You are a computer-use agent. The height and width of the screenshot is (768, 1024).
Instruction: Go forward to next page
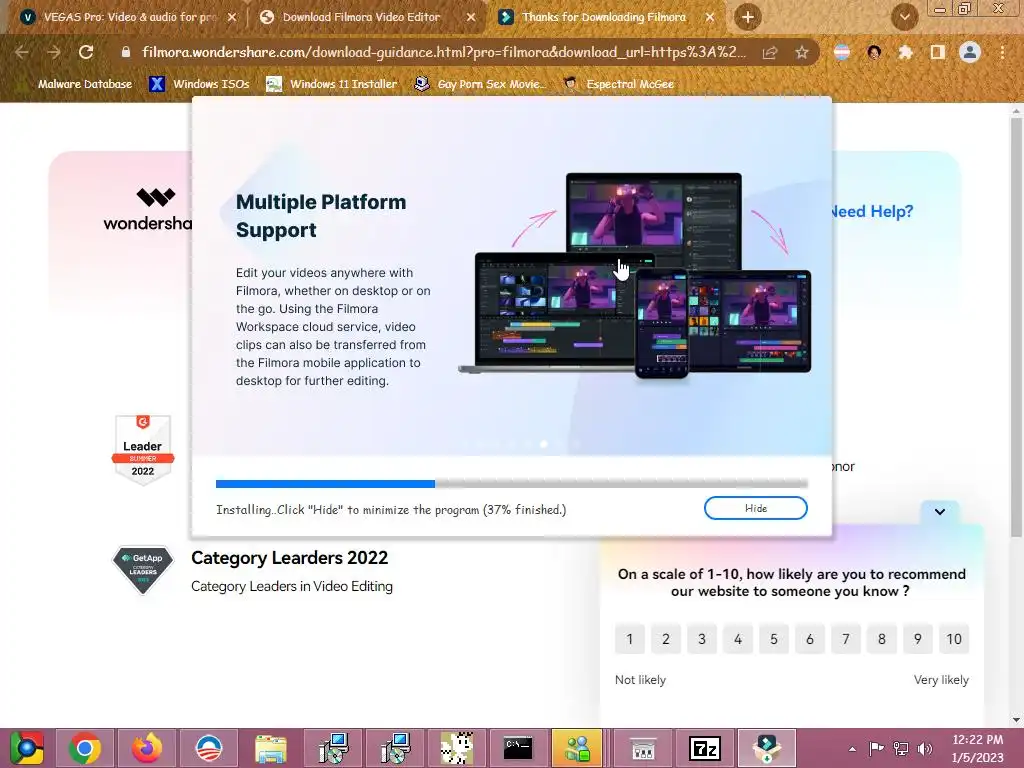point(54,52)
